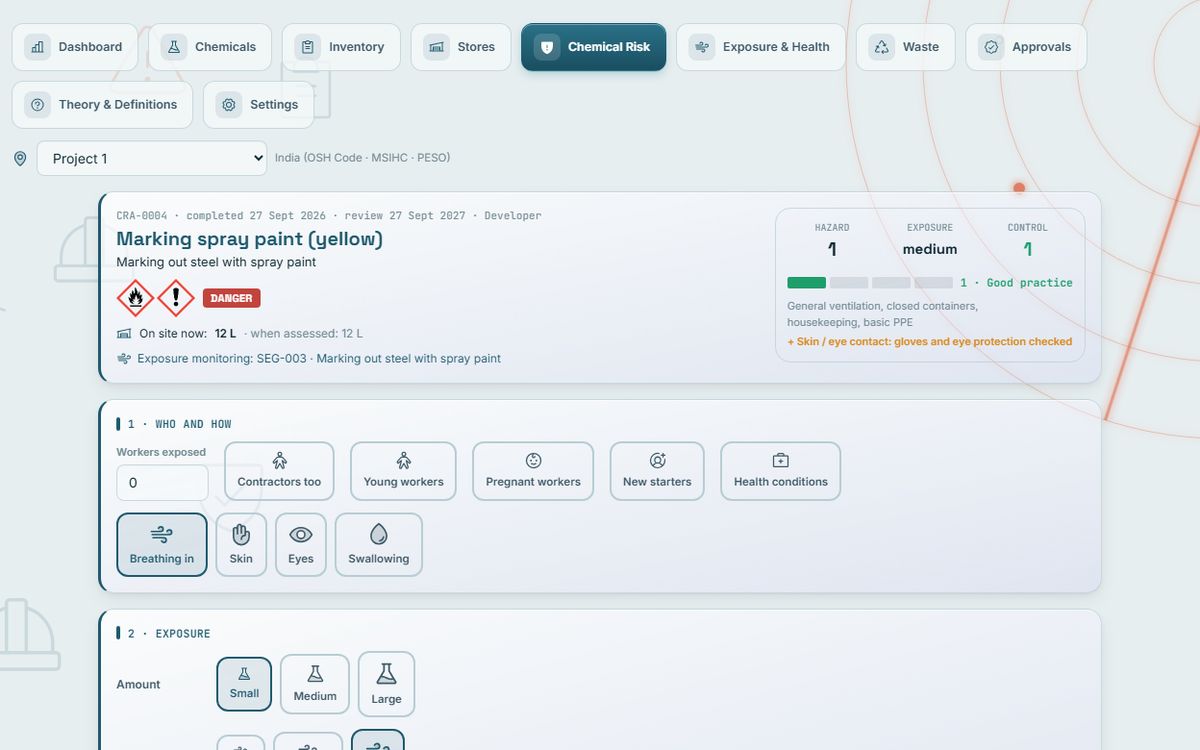This screenshot has width=1200, height=750.
Task: Click the Inventory clipboard icon
Action: click(x=308, y=47)
